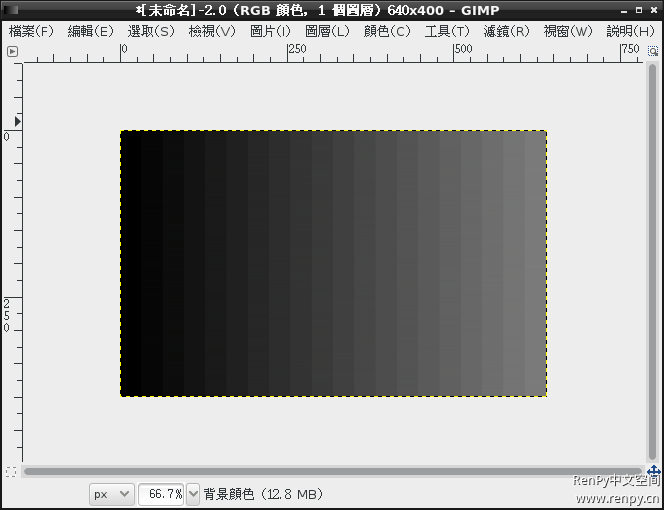
Task: Click the vertical scrollbar
Action: pyautogui.click(x=652, y=262)
